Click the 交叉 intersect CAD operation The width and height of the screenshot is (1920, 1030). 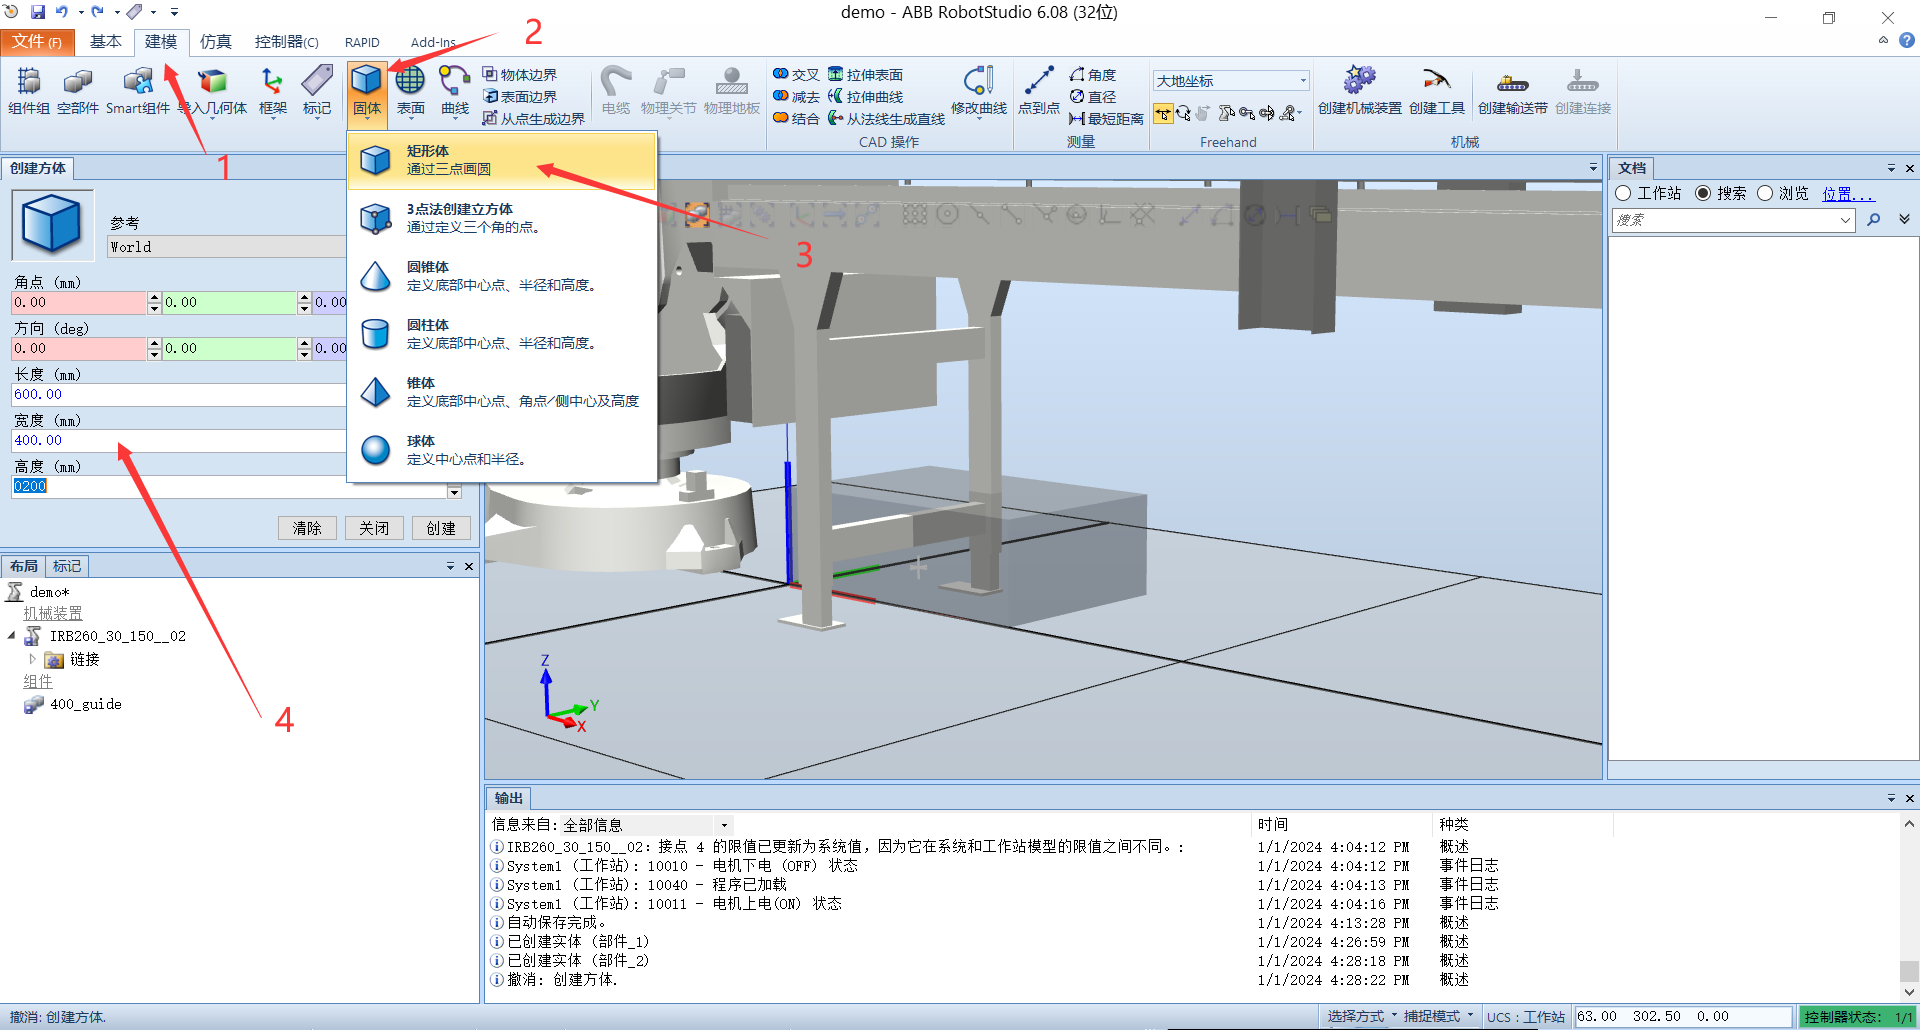796,75
